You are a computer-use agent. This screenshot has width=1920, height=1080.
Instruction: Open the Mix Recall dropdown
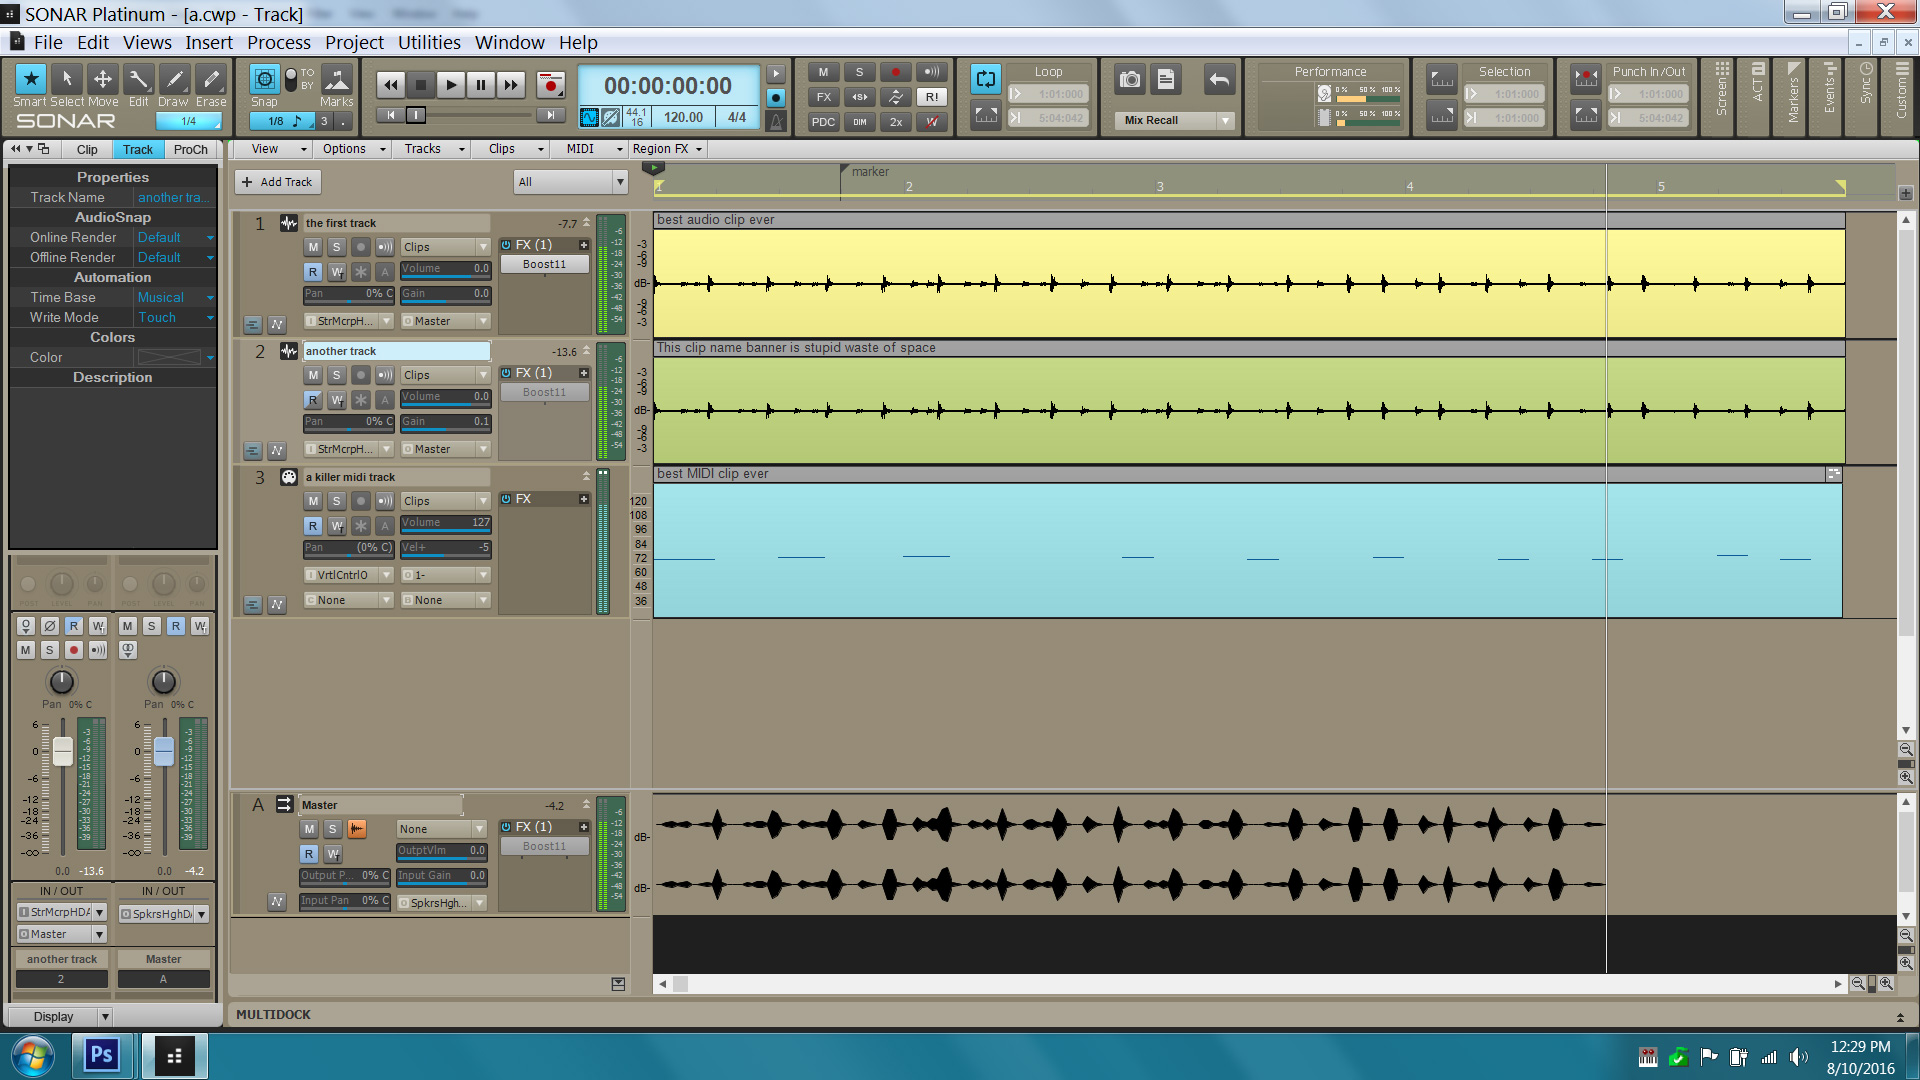[x=1225, y=120]
